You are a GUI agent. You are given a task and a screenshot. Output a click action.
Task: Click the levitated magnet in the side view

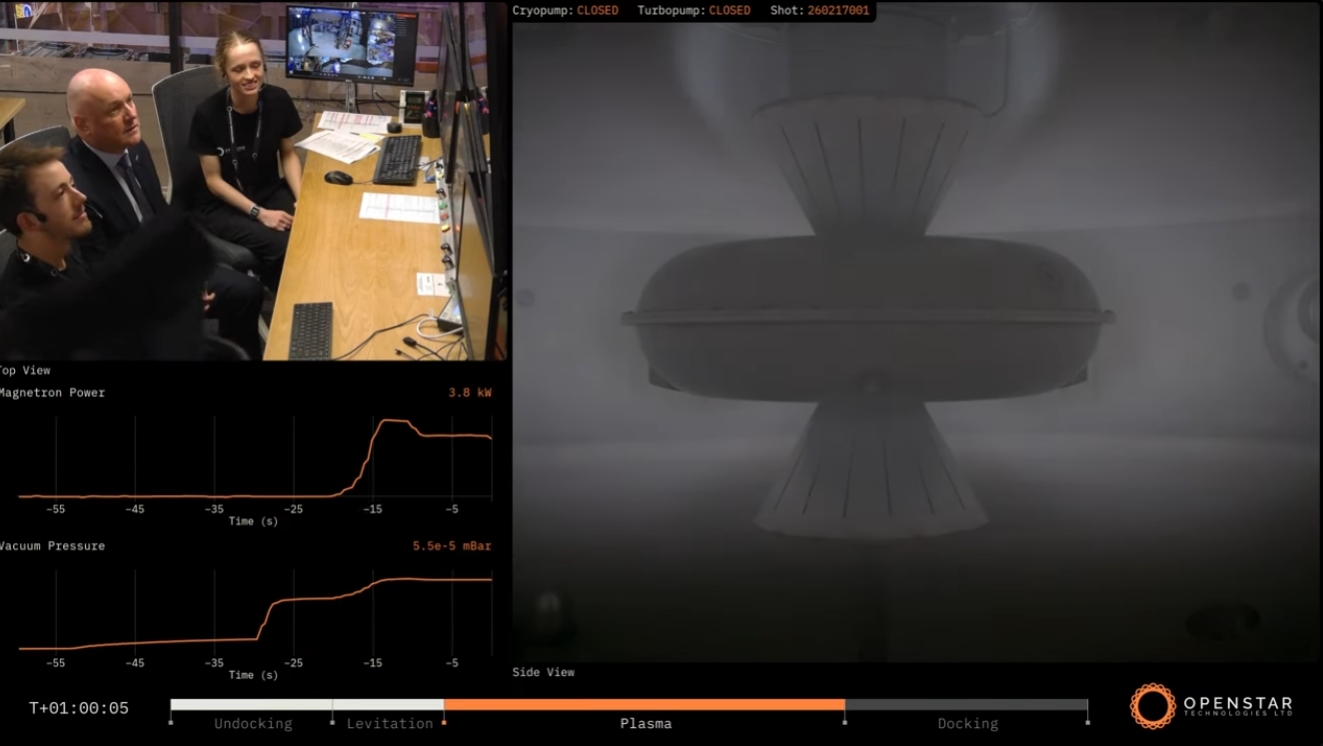coord(867,315)
